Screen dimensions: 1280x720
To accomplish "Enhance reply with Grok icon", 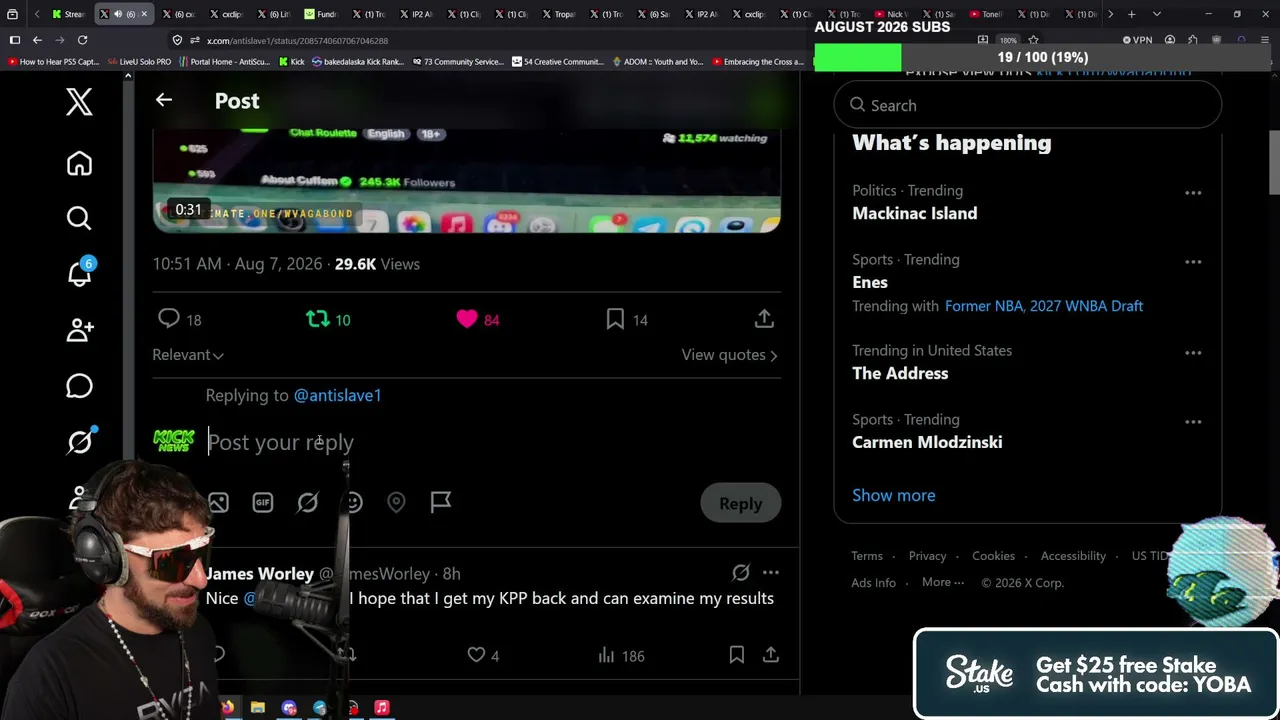I will (307, 502).
